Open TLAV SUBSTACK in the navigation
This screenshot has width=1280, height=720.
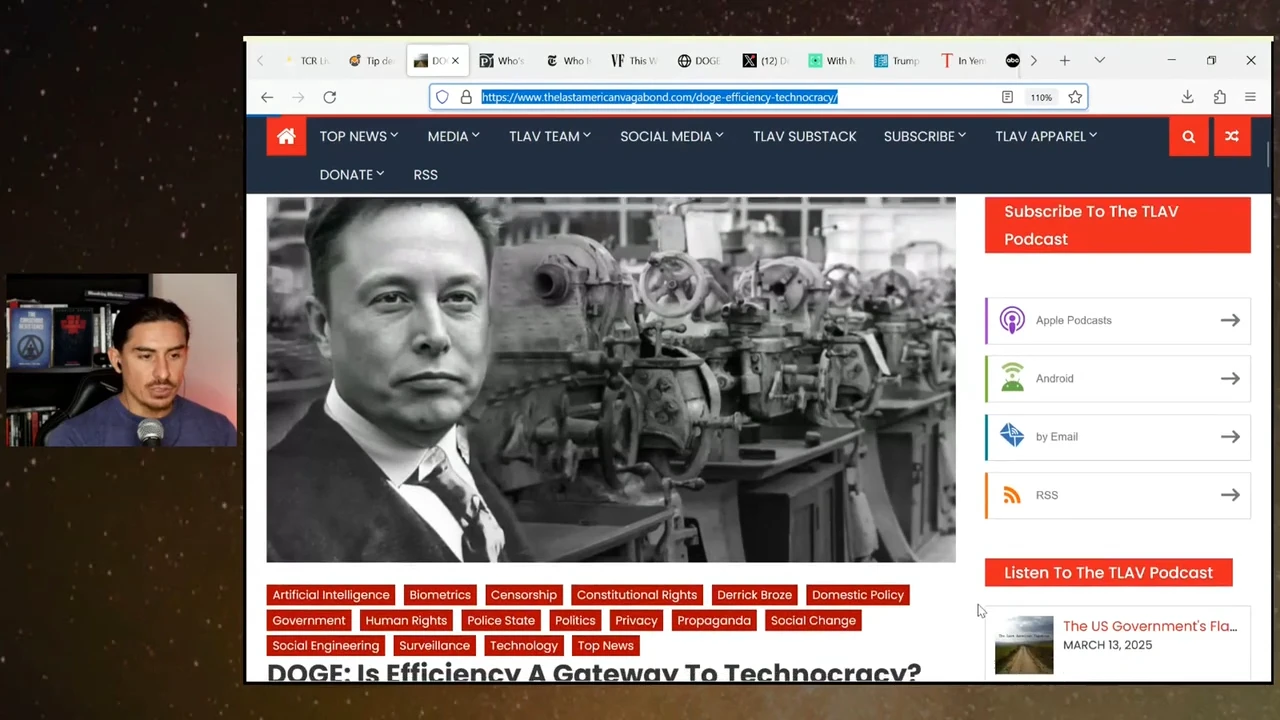pyautogui.click(x=805, y=137)
